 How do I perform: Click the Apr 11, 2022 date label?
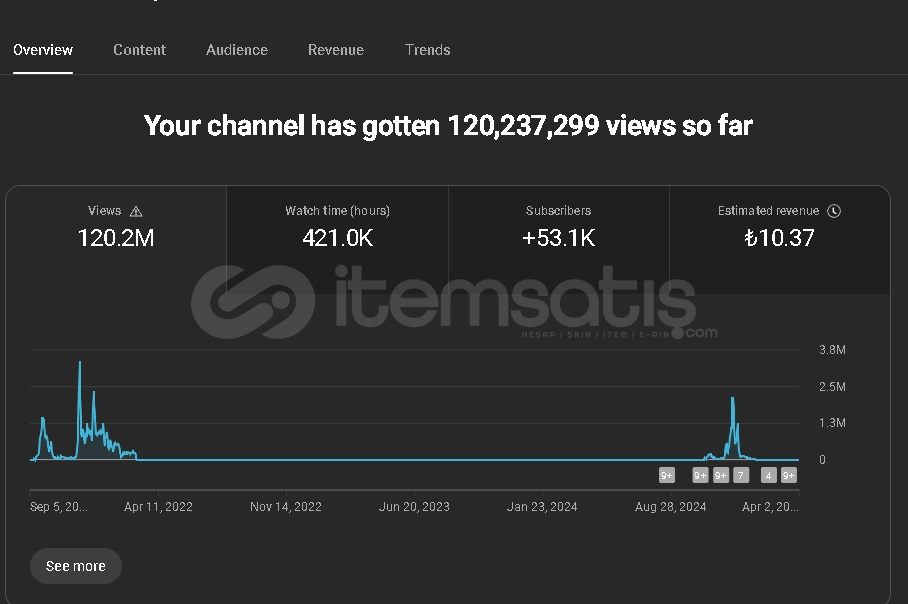158,507
